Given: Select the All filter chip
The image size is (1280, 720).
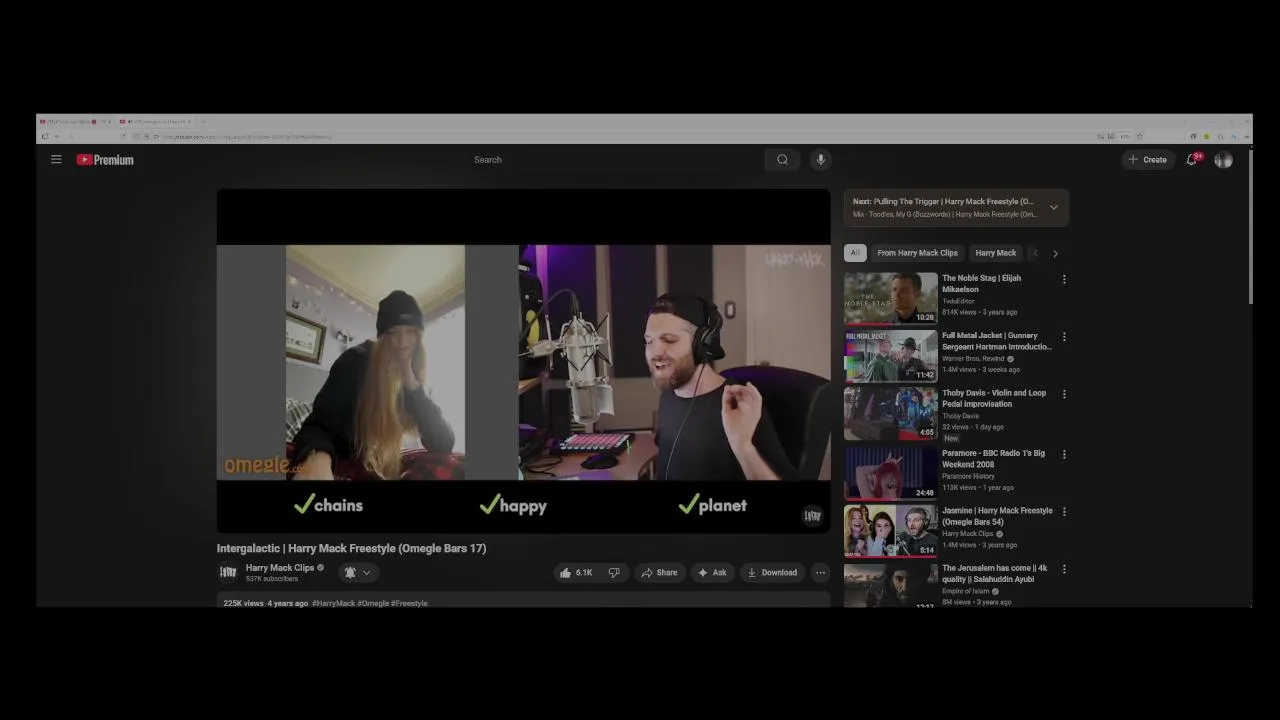Looking at the screenshot, I should click(855, 253).
